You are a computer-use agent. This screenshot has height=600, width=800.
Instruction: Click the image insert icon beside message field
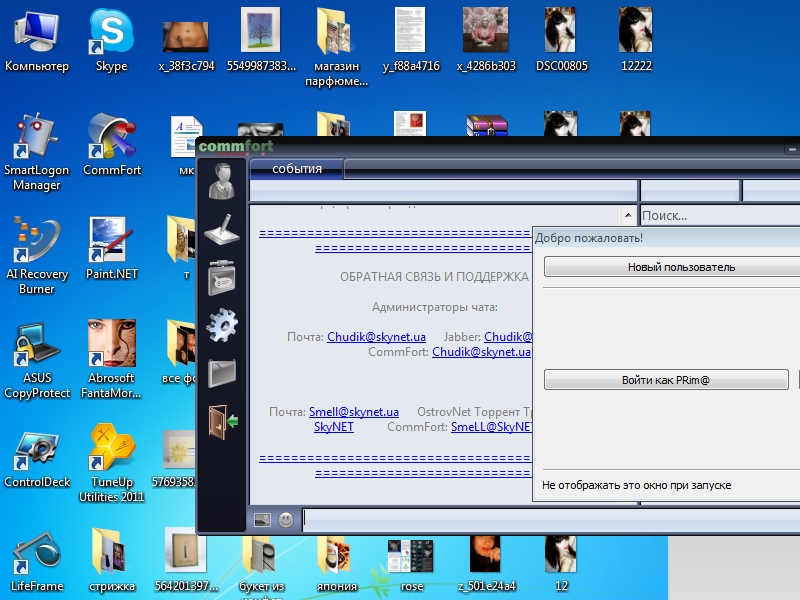pyautogui.click(x=262, y=520)
